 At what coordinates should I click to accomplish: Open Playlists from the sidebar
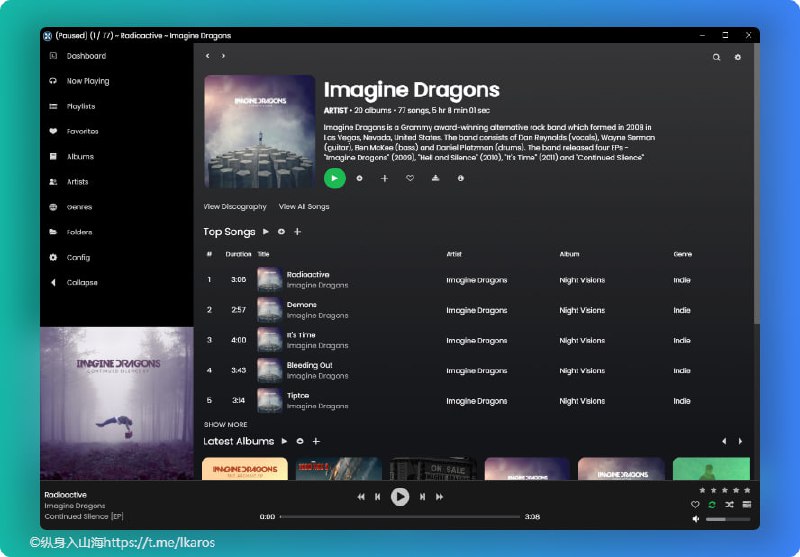point(81,106)
